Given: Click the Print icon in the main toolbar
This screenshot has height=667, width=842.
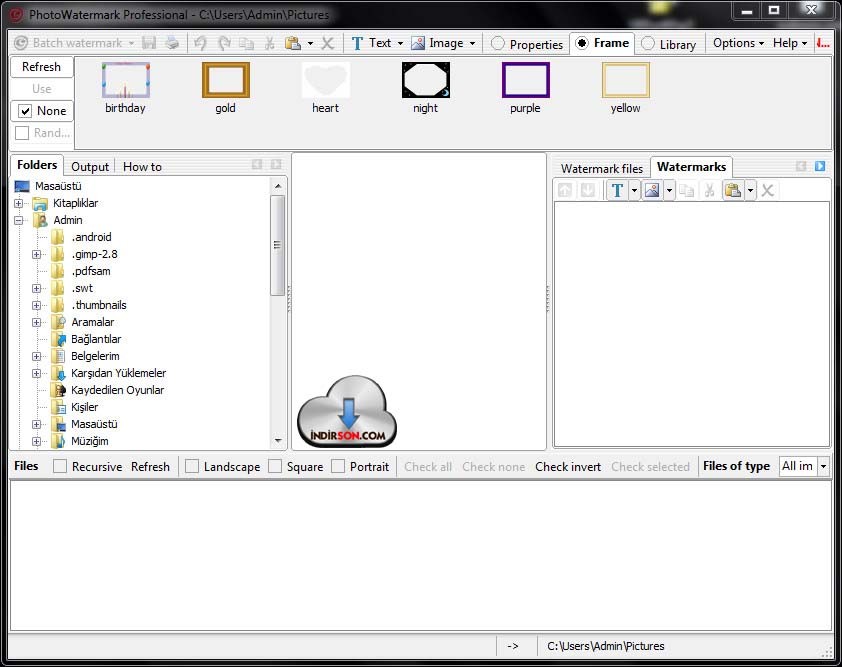Looking at the screenshot, I should pos(172,43).
